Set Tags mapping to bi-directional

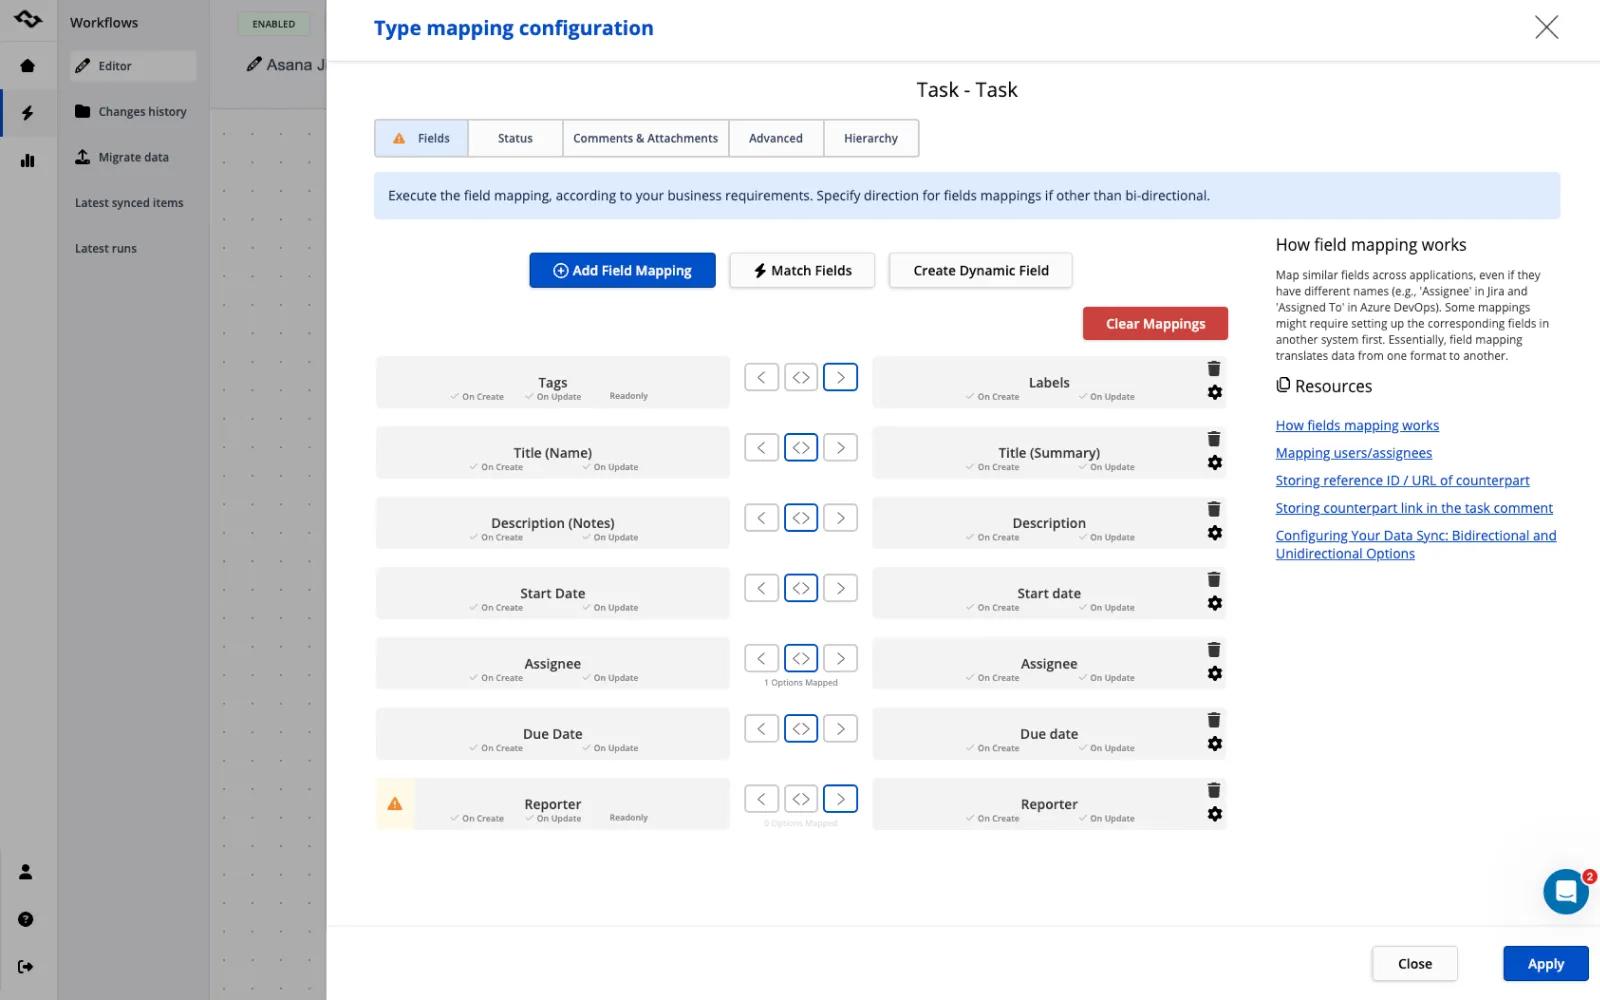801,377
